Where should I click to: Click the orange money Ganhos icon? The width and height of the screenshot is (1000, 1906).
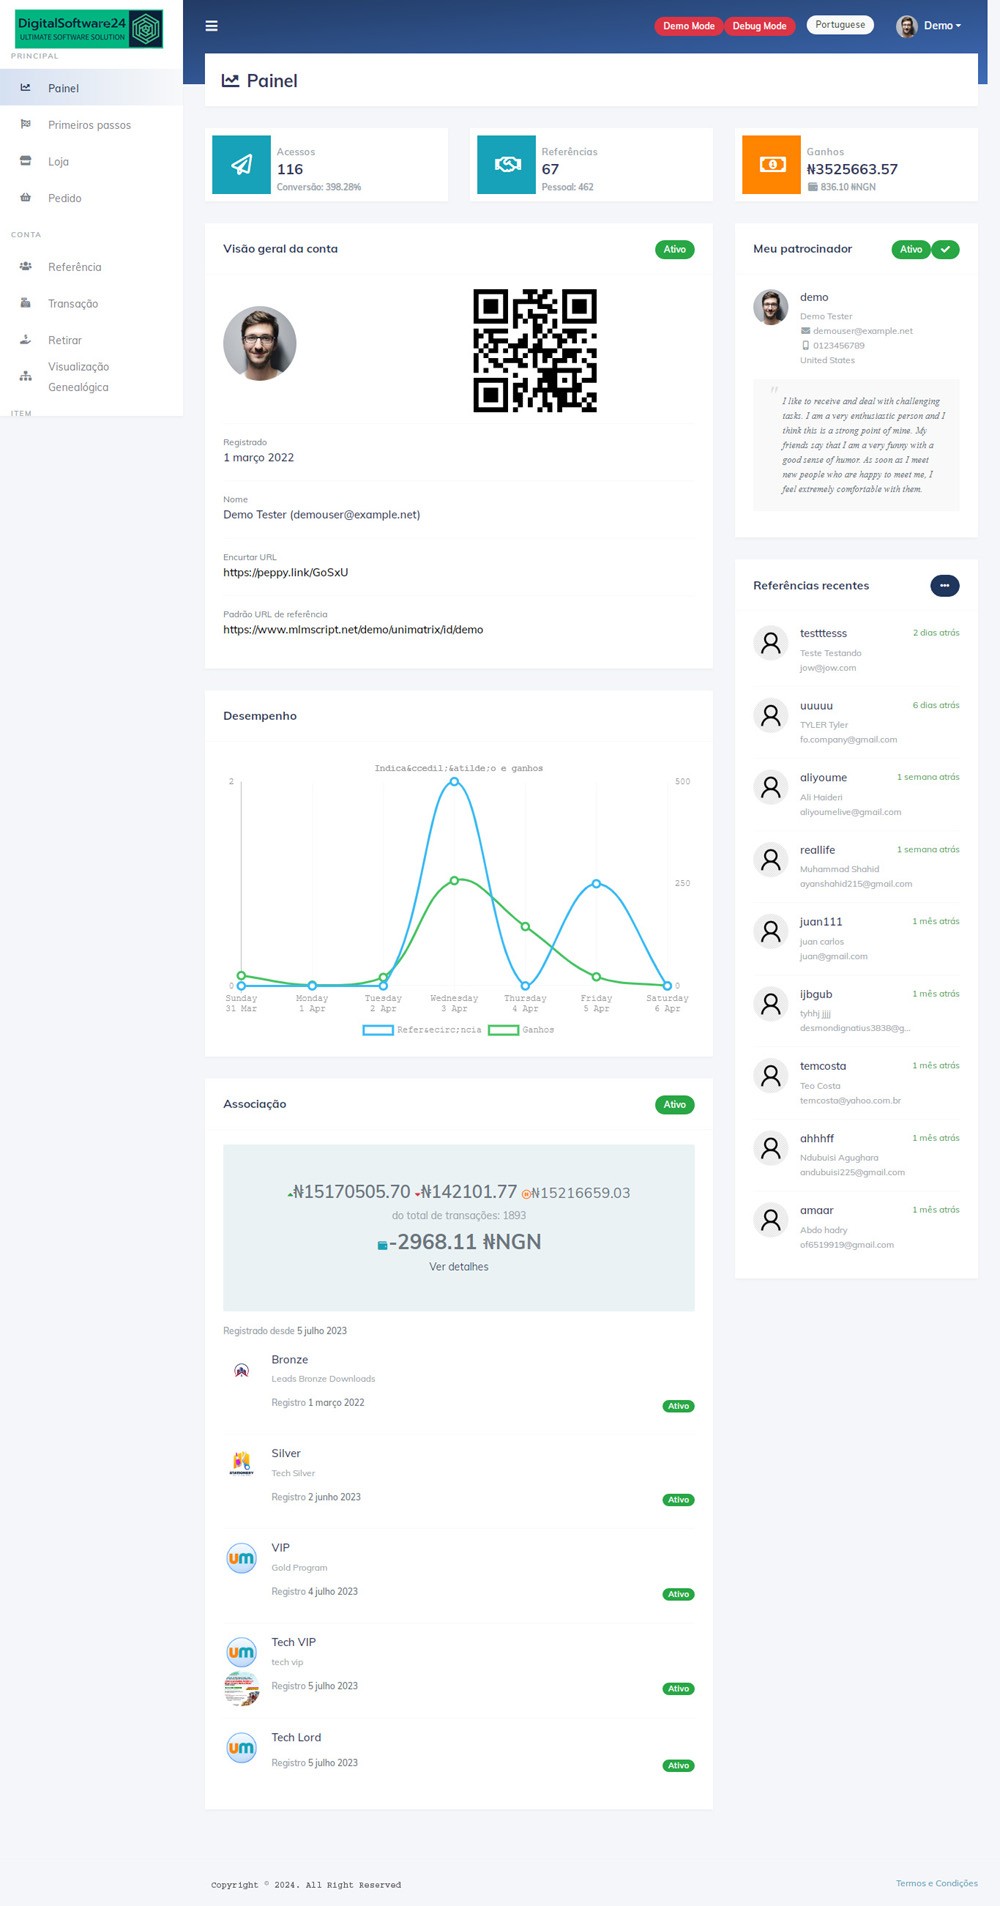[x=771, y=165]
